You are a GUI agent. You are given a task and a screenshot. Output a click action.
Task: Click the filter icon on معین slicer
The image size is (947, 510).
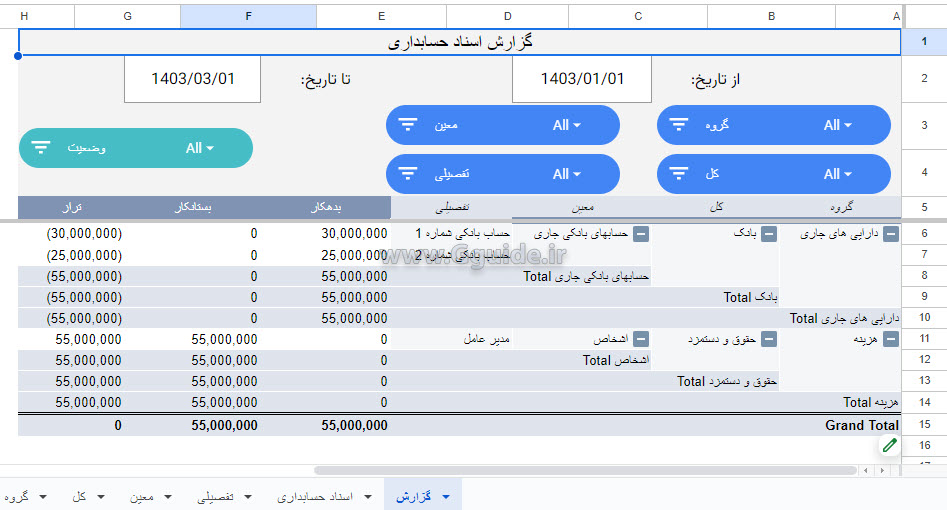(408, 125)
